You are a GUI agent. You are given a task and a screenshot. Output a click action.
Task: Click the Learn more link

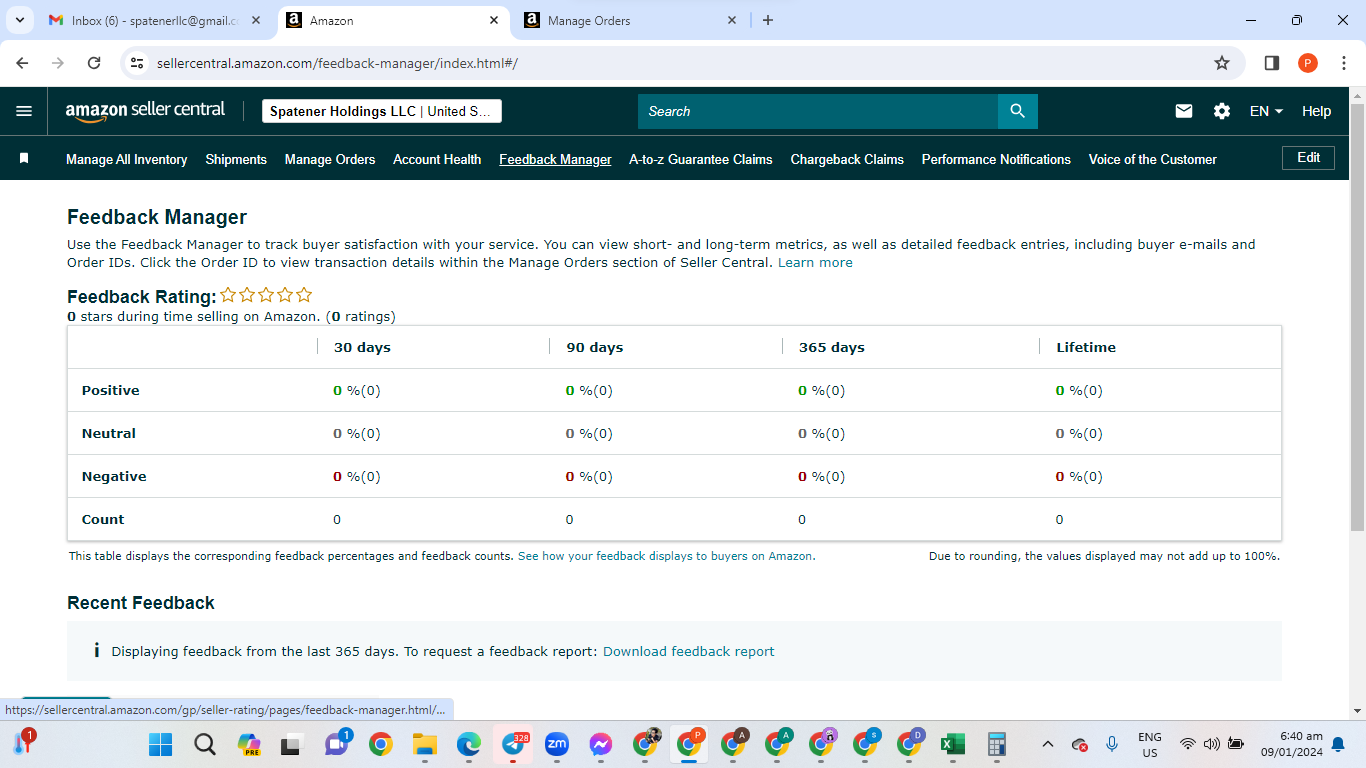pos(815,262)
